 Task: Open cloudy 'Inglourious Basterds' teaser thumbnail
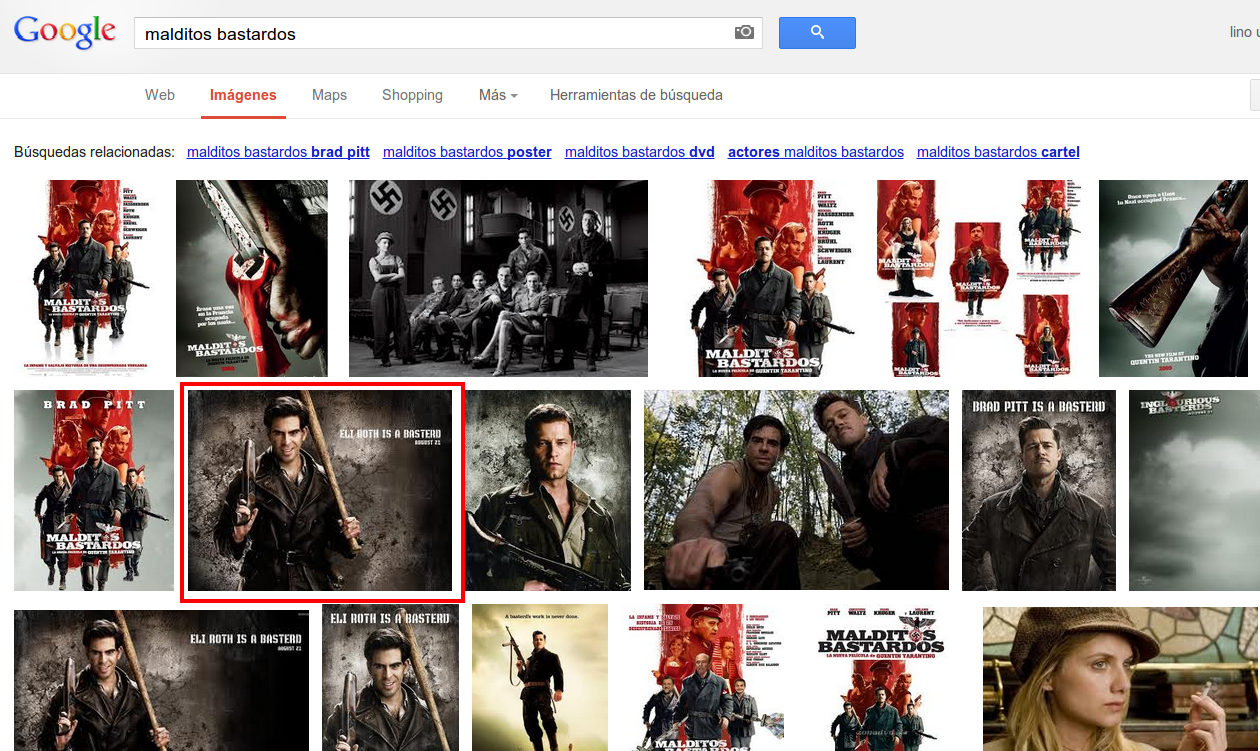pyautogui.click(x=1194, y=490)
